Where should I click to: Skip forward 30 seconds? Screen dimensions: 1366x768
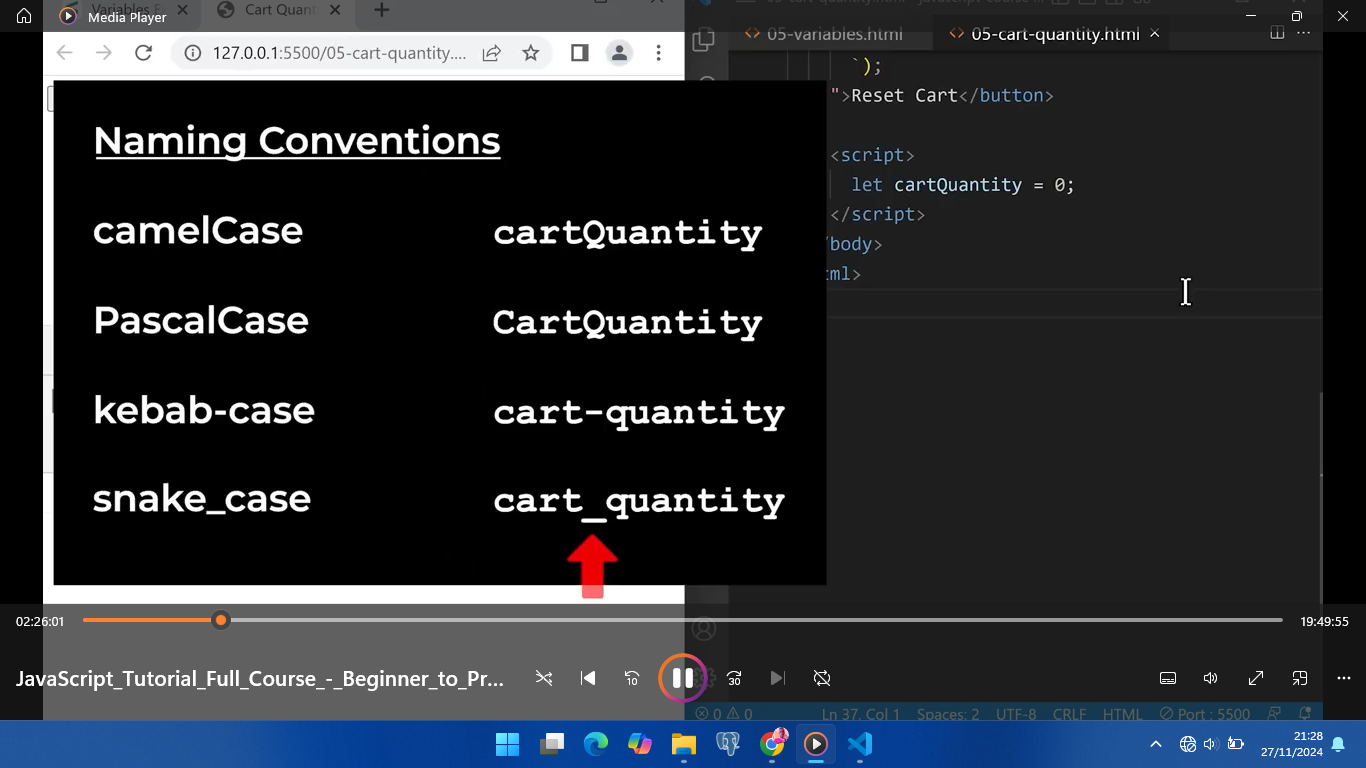[734, 678]
